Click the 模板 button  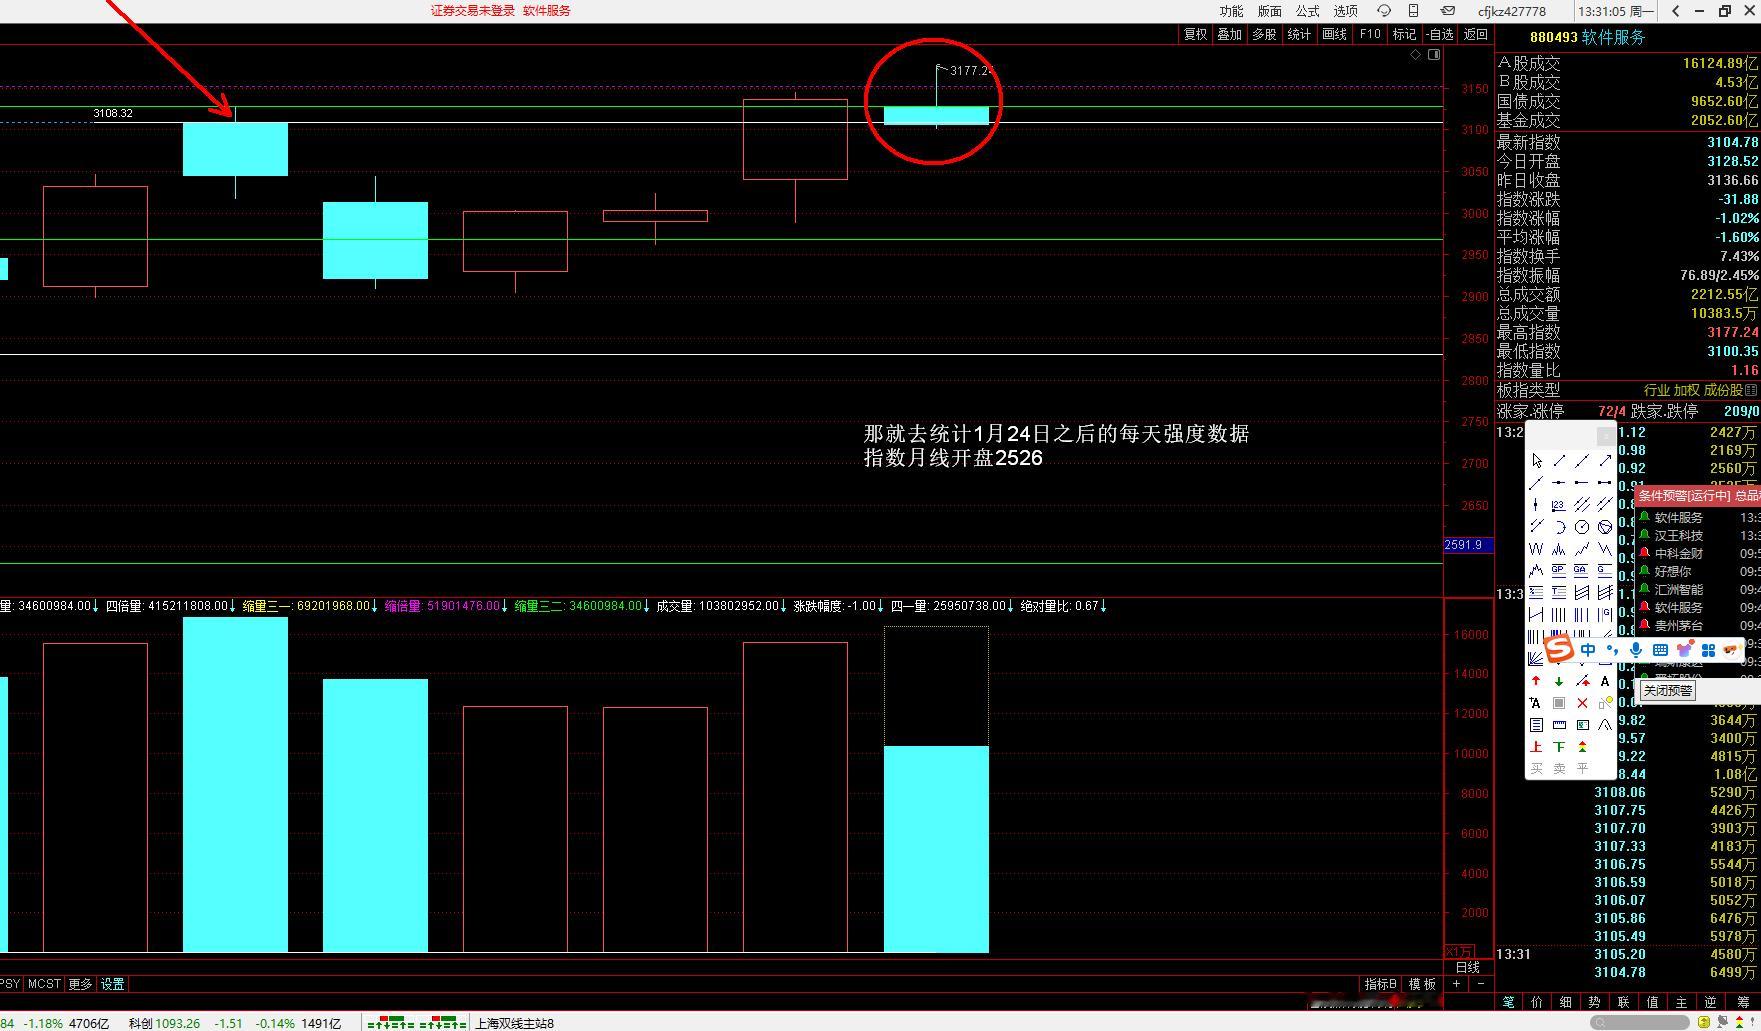click(1422, 984)
